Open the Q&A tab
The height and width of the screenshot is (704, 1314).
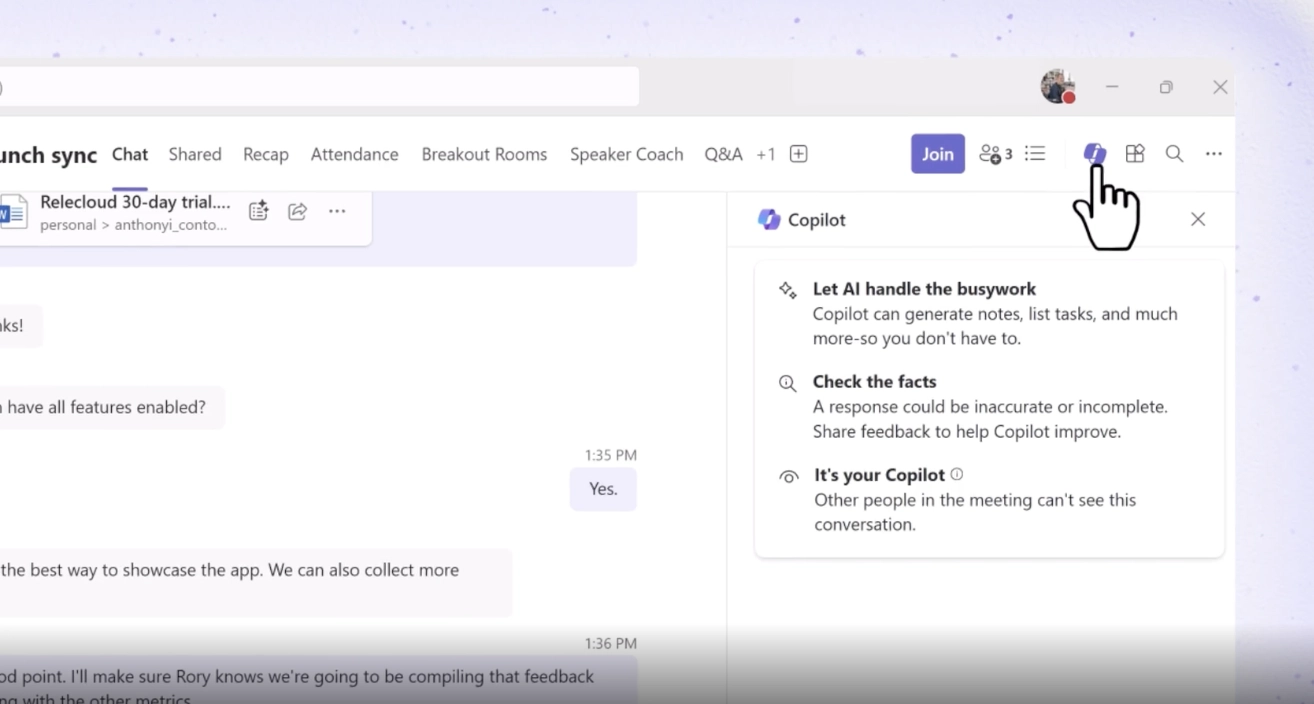[x=723, y=154]
